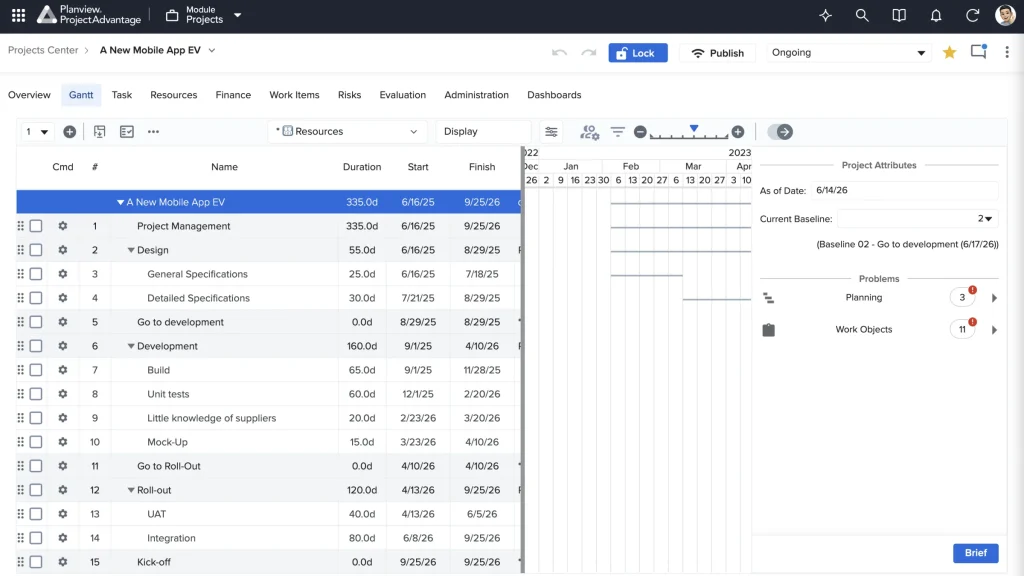Screen dimensions: 1024x576
Task: Check the box for the Design row
Action: pos(36,250)
